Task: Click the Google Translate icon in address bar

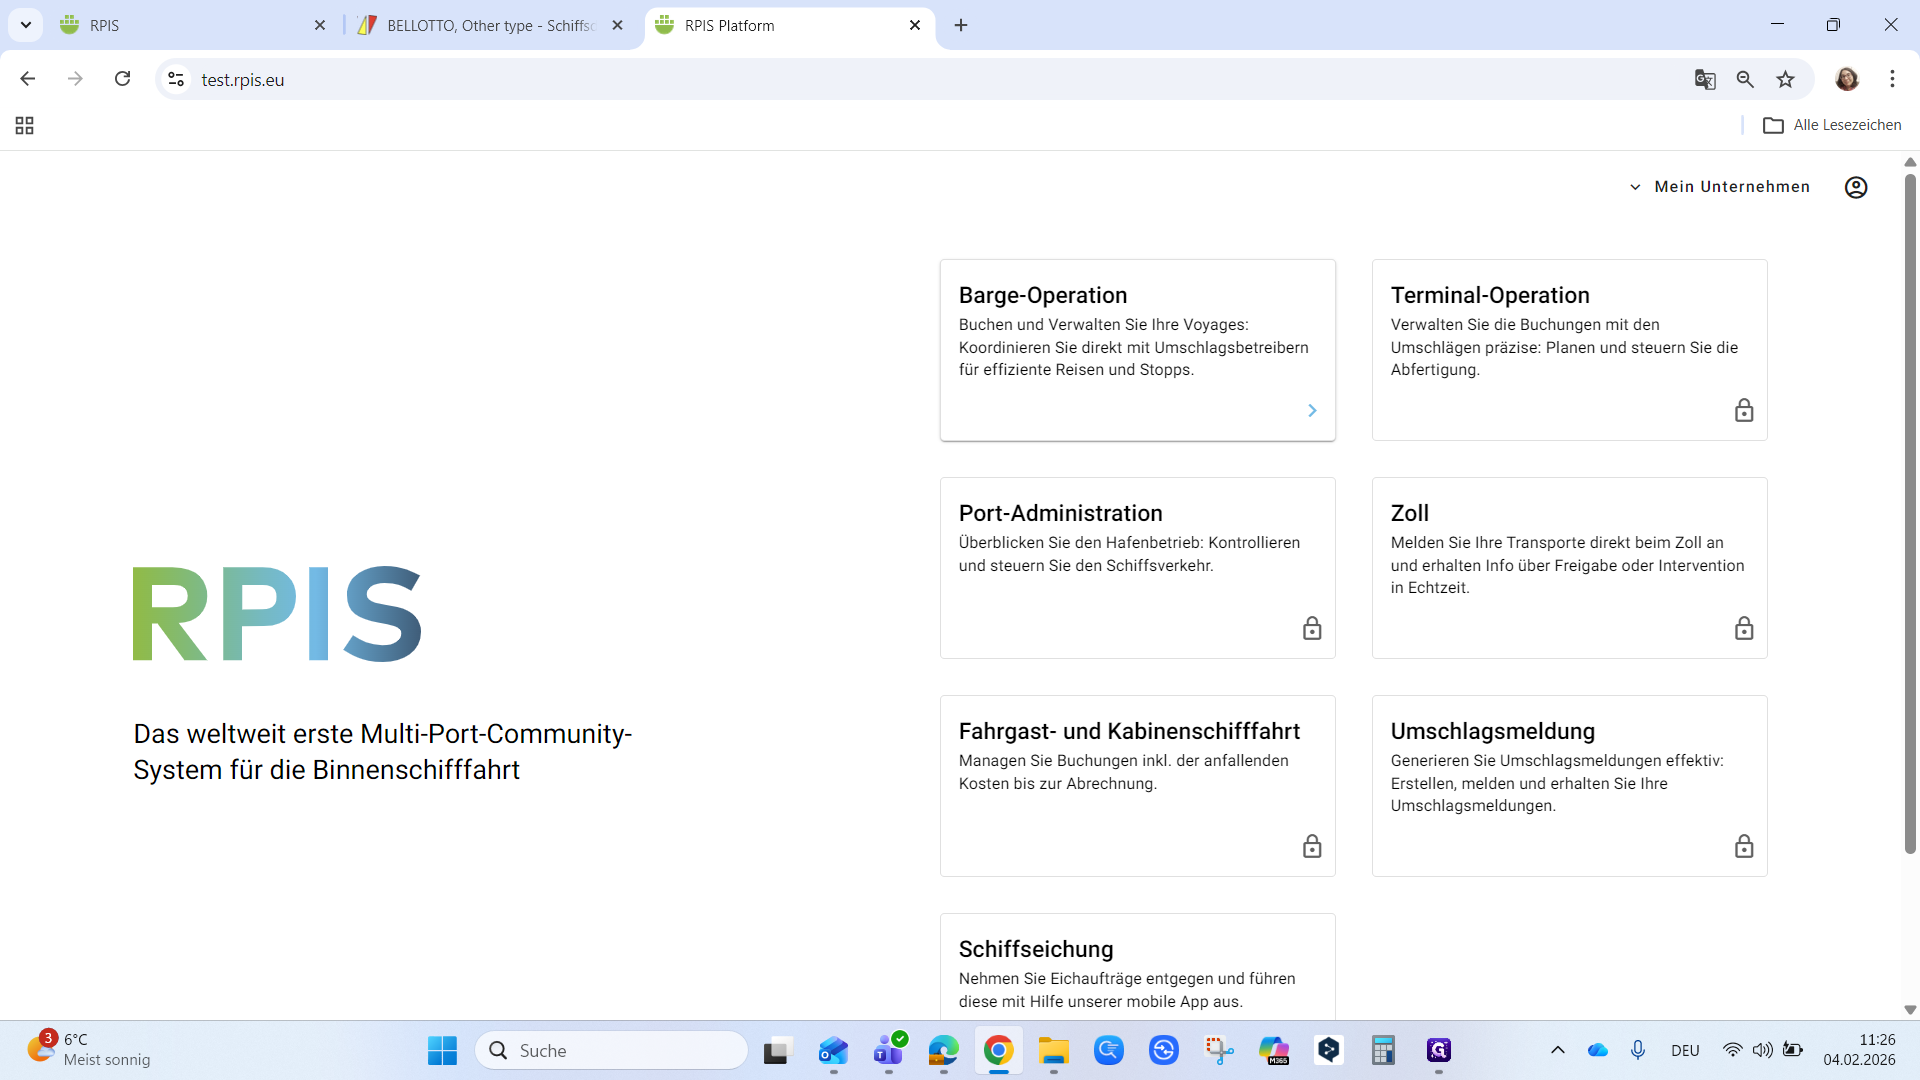Action: pyautogui.click(x=1705, y=80)
